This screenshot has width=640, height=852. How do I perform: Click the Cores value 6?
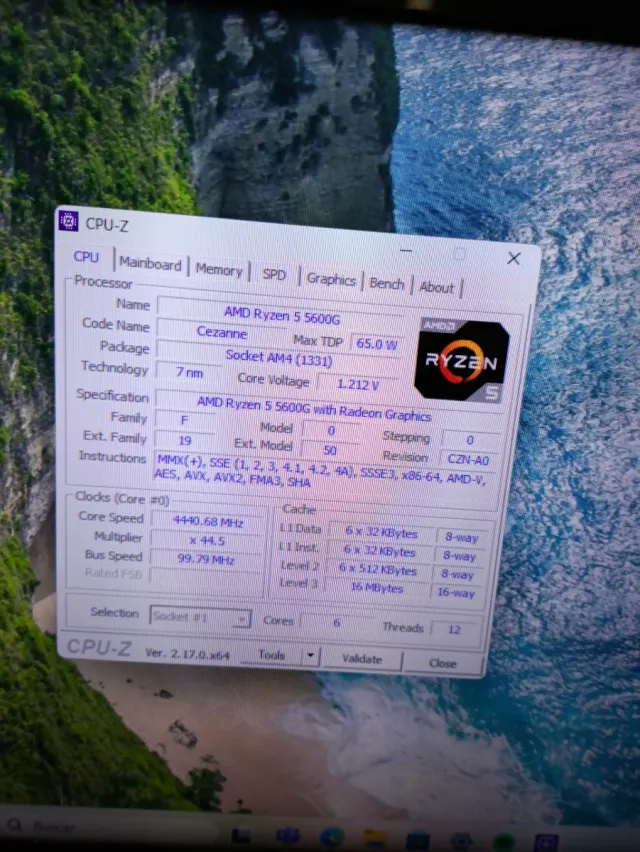point(336,623)
